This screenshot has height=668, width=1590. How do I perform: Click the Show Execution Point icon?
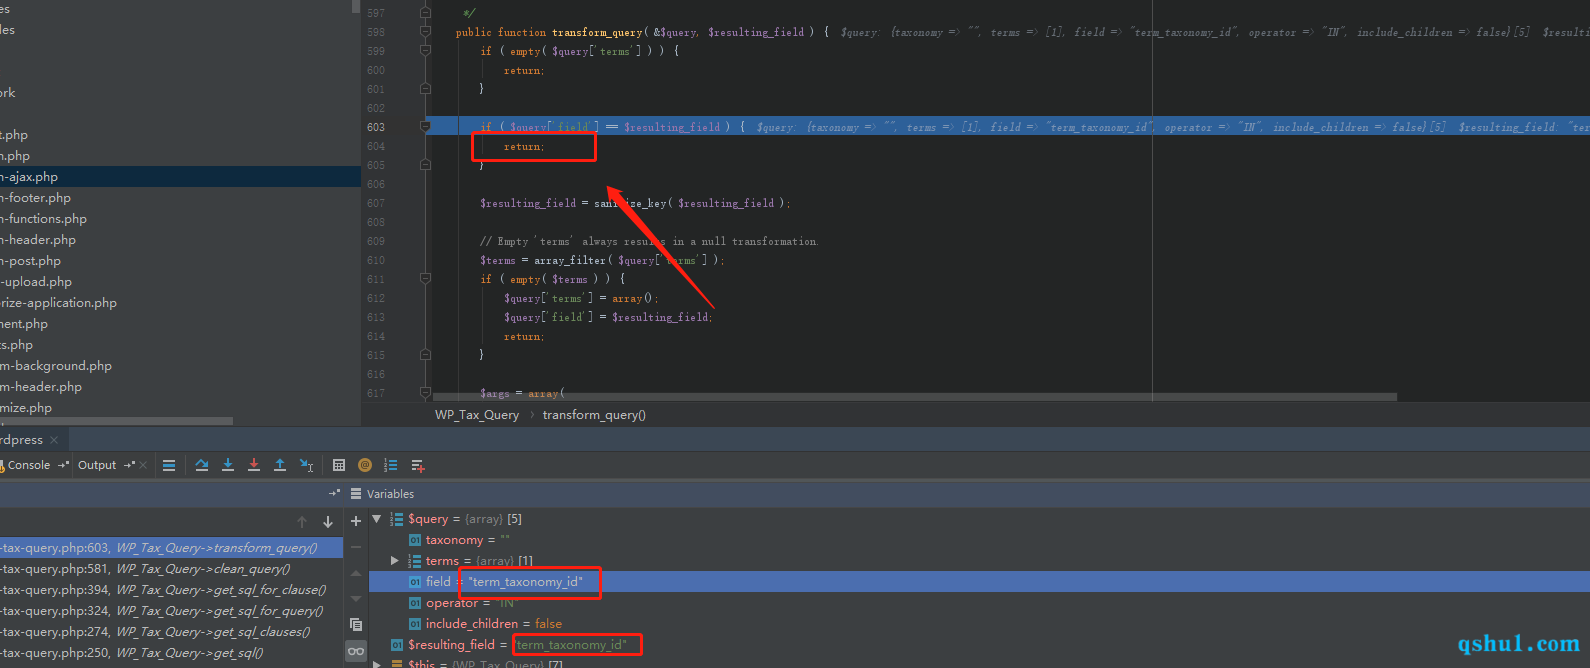[x=169, y=465]
